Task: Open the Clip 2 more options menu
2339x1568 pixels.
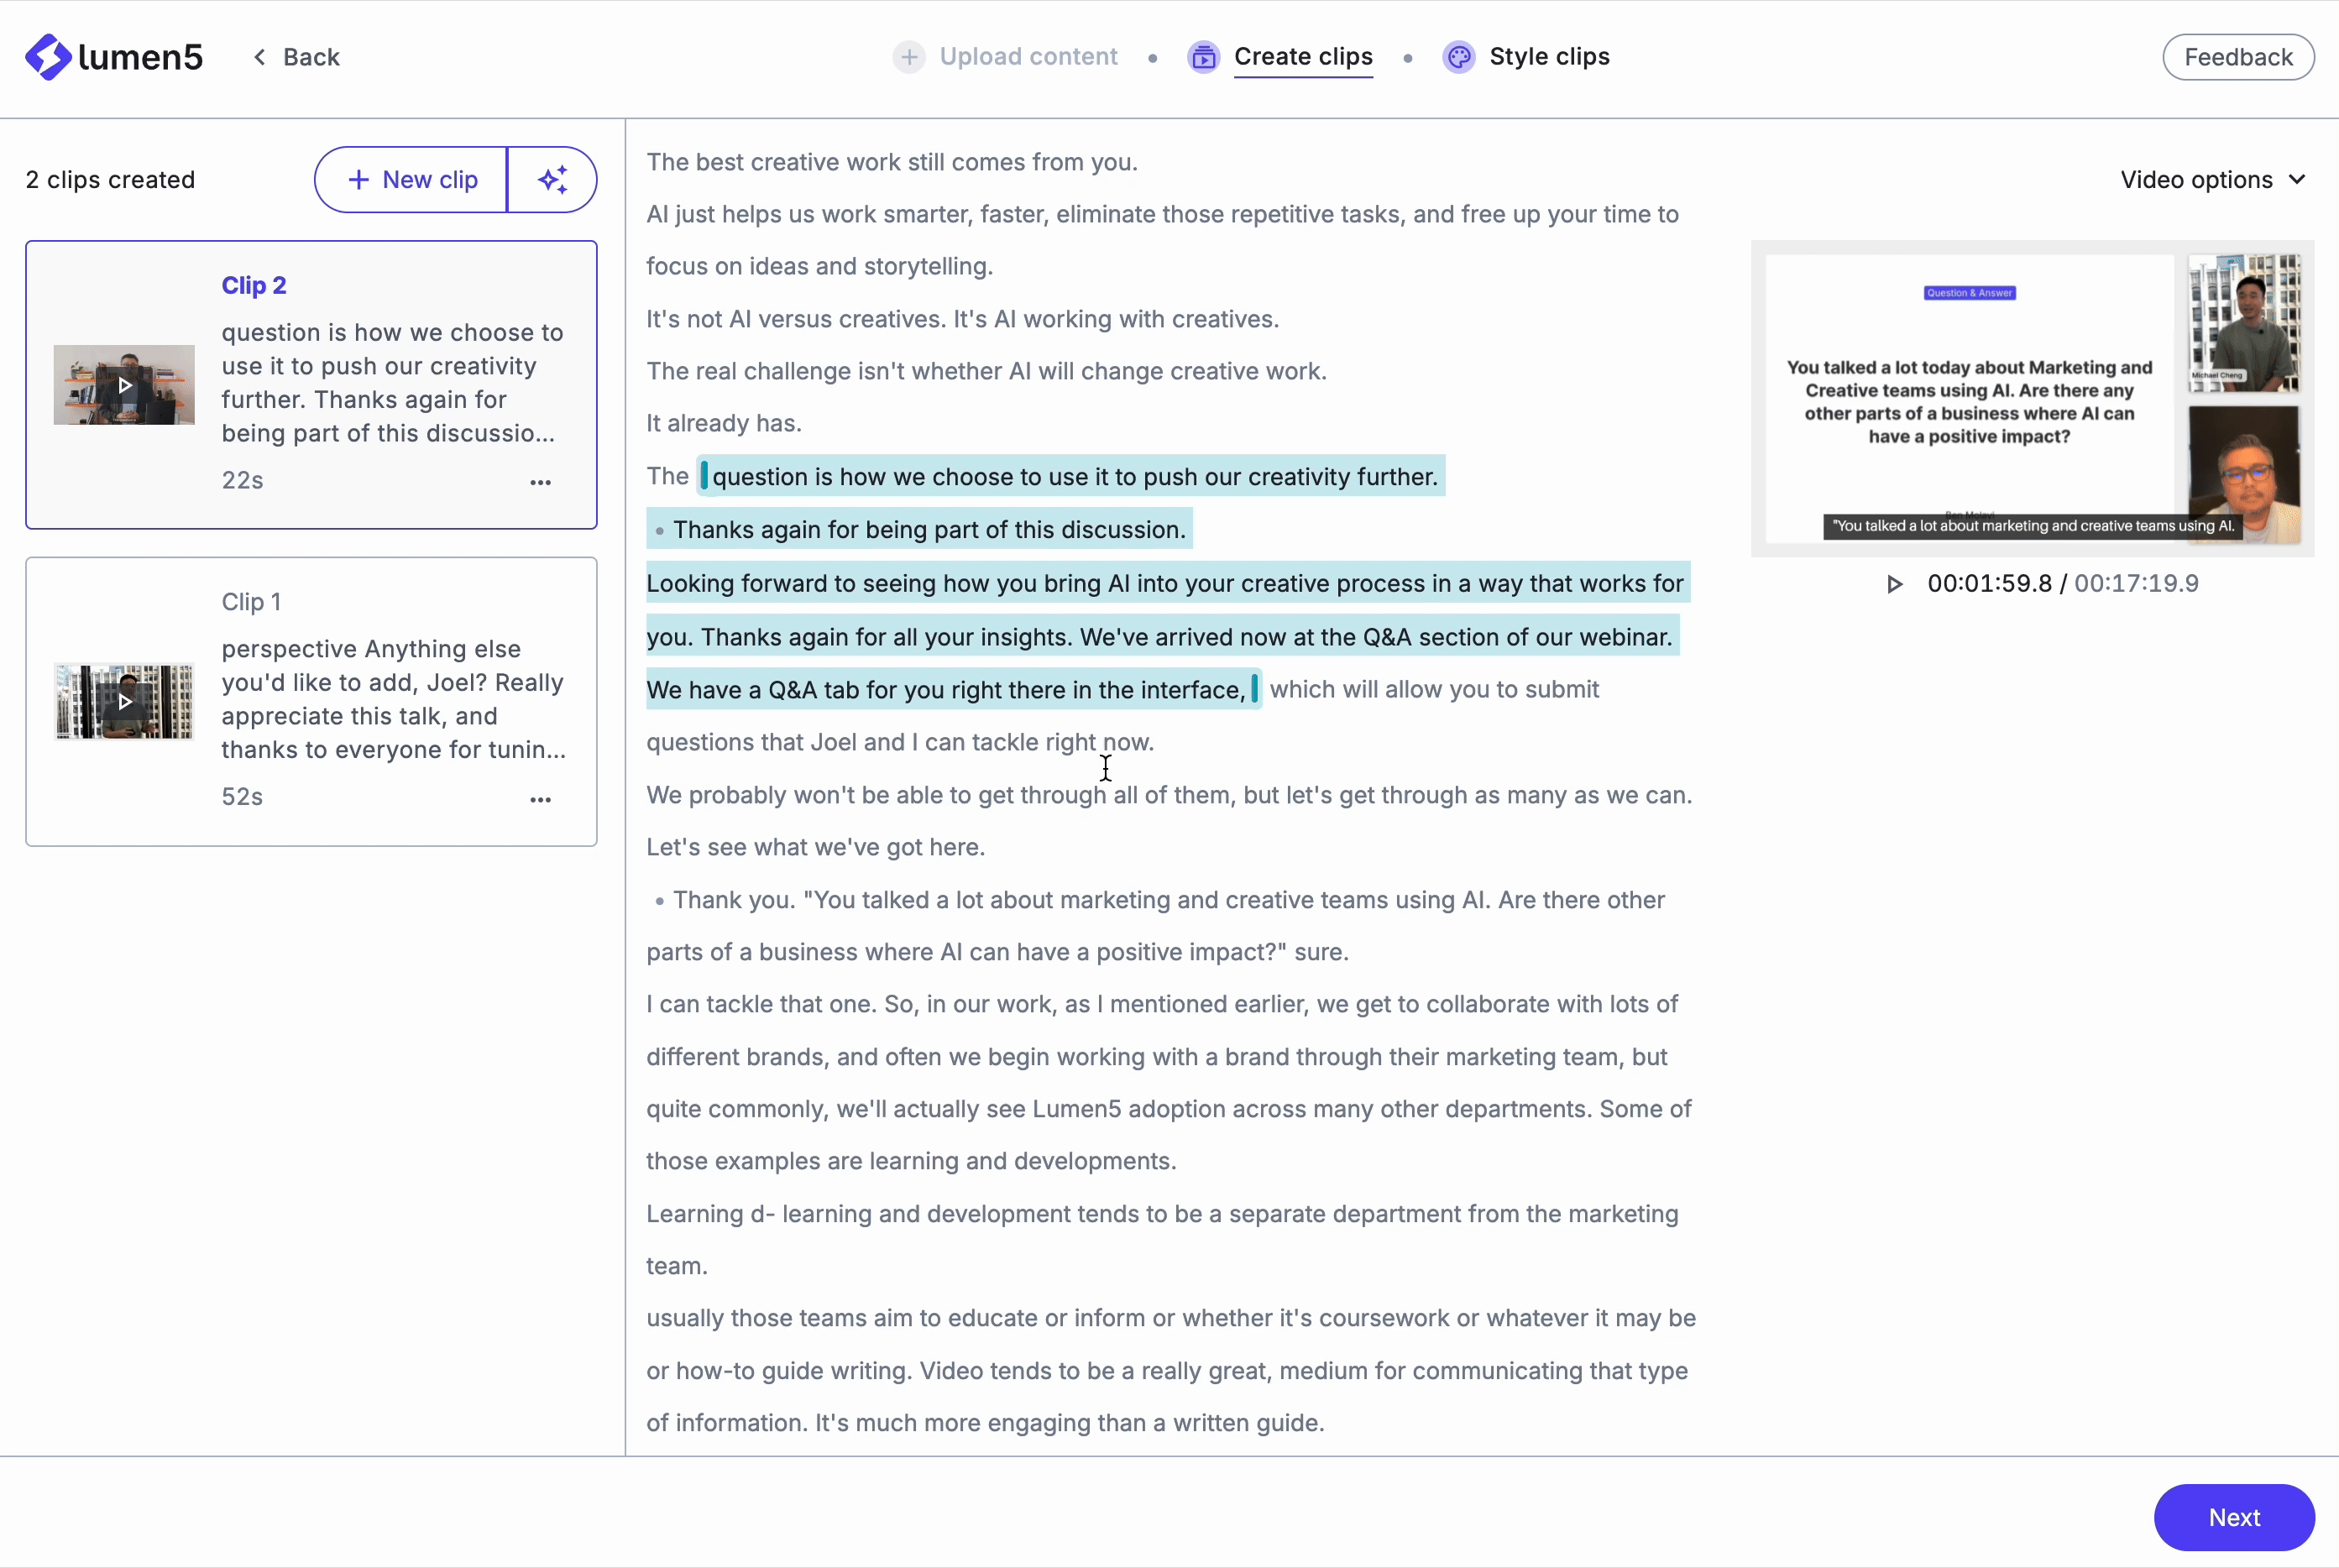Action: coord(540,482)
